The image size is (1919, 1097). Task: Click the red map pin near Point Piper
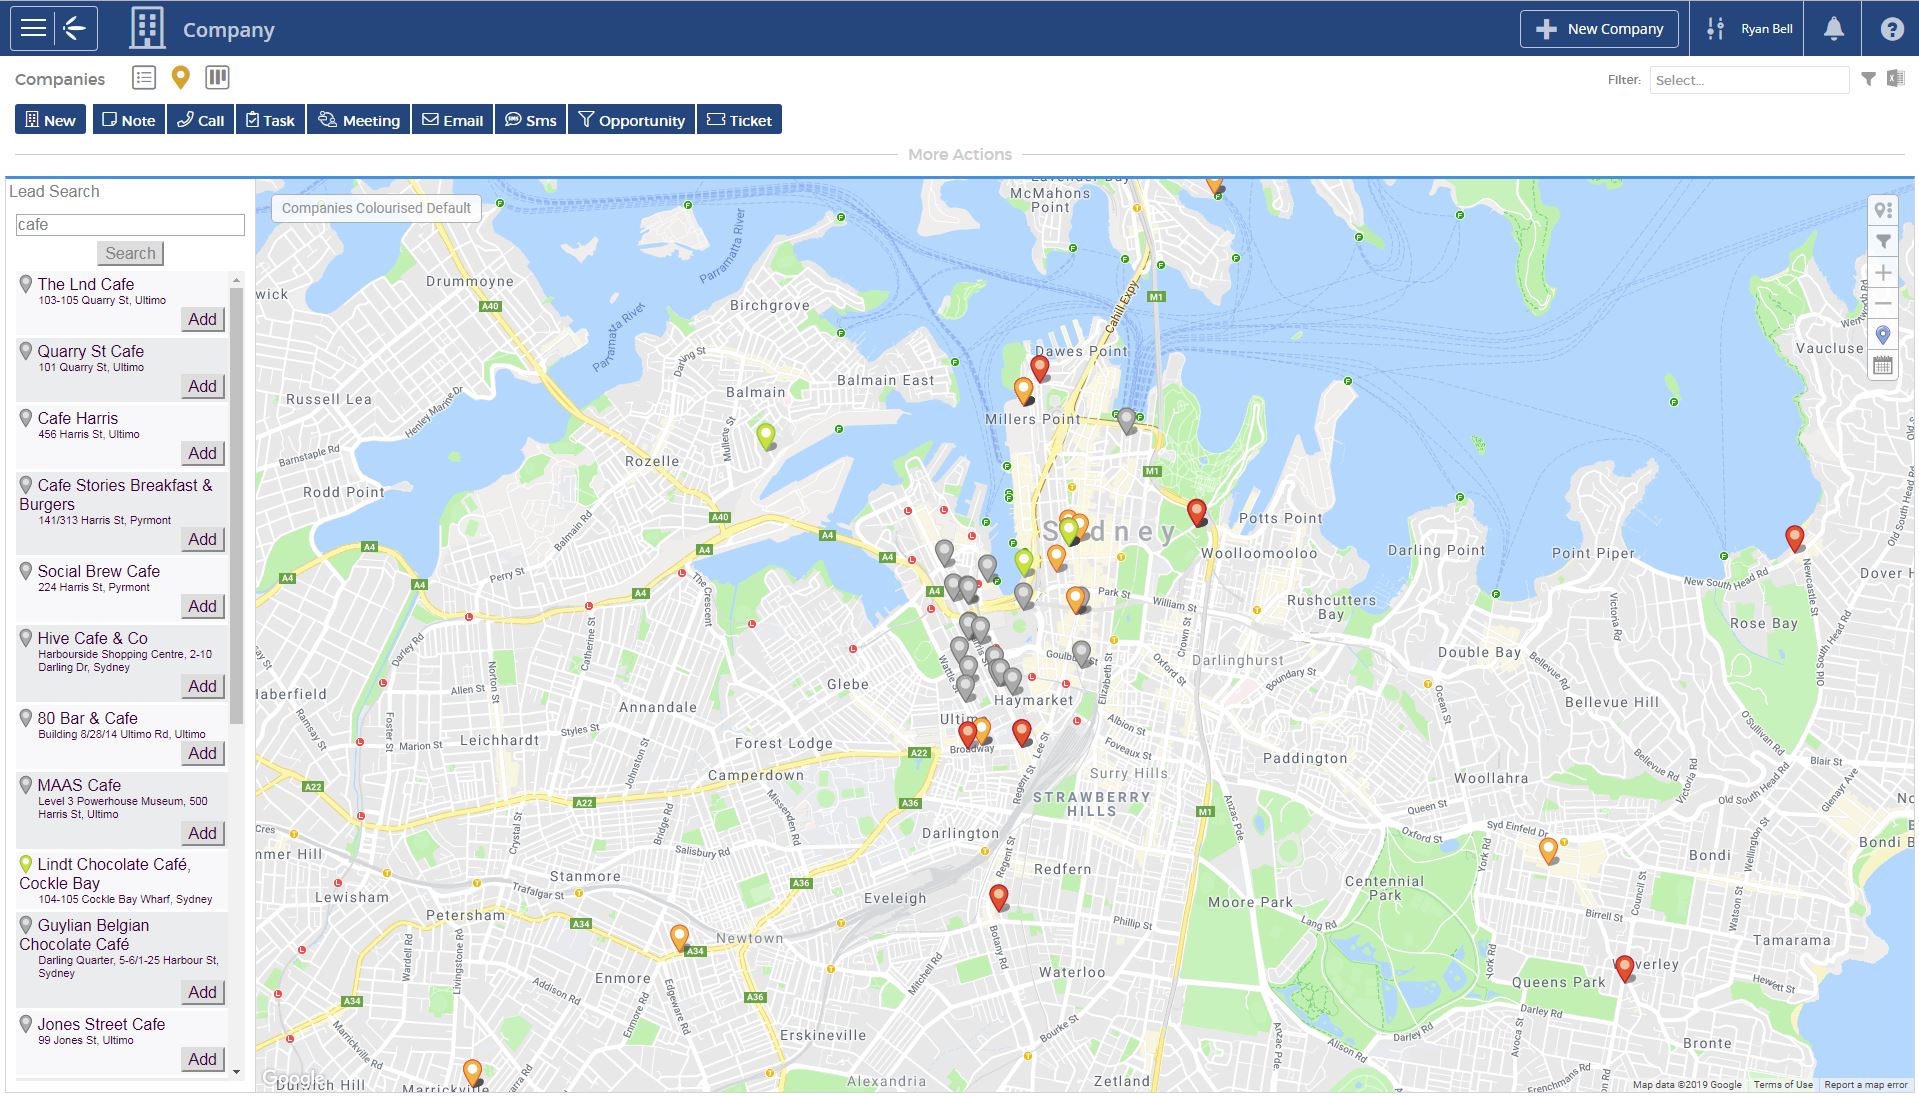(1795, 539)
